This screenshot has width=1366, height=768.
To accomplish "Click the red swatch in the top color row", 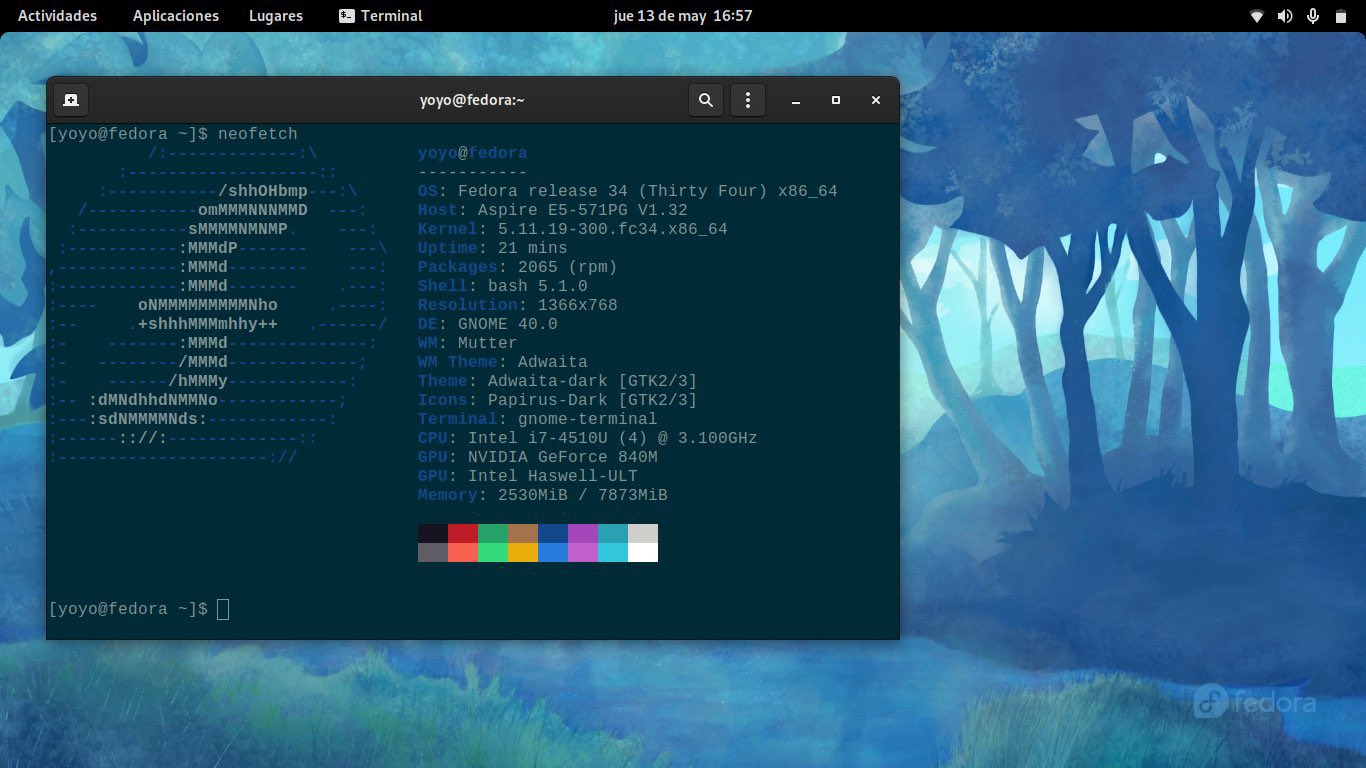I will click(x=463, y=533).
